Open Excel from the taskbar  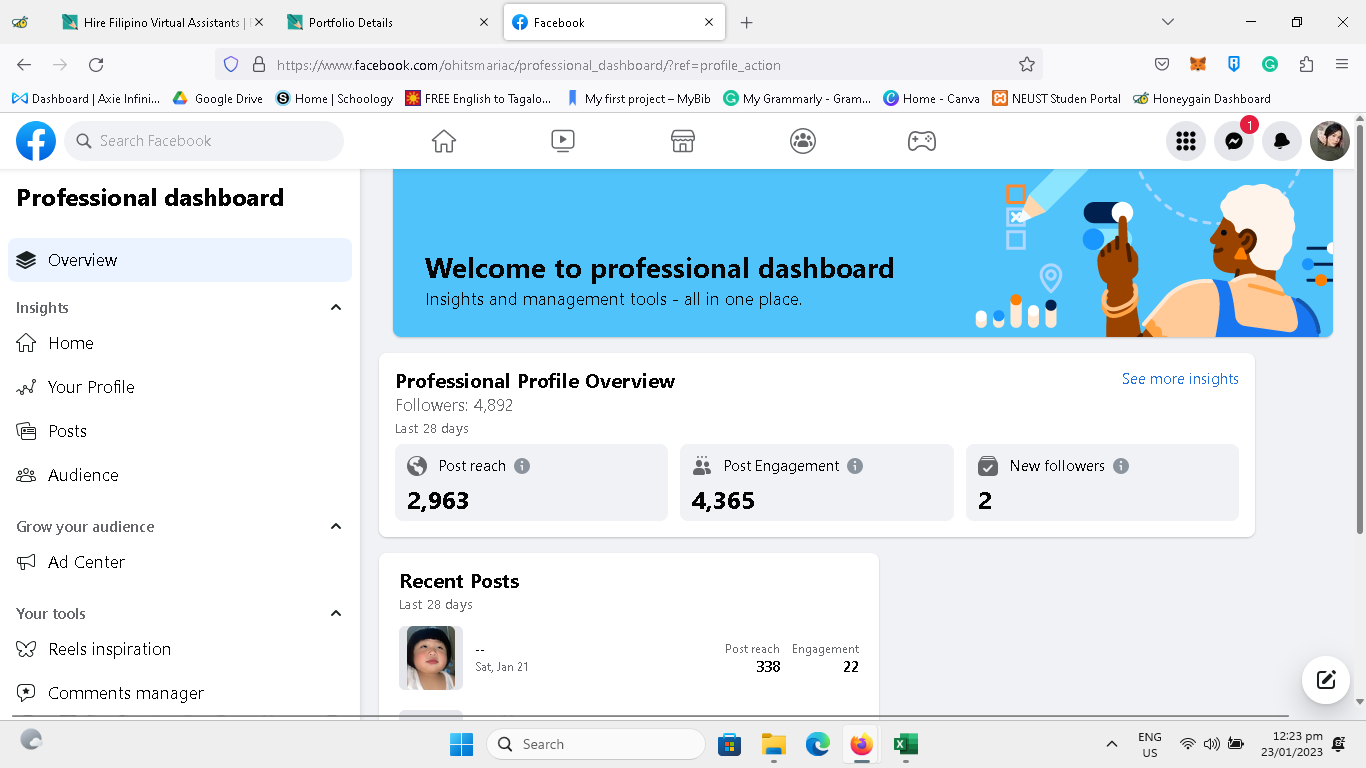coord(906,744)
